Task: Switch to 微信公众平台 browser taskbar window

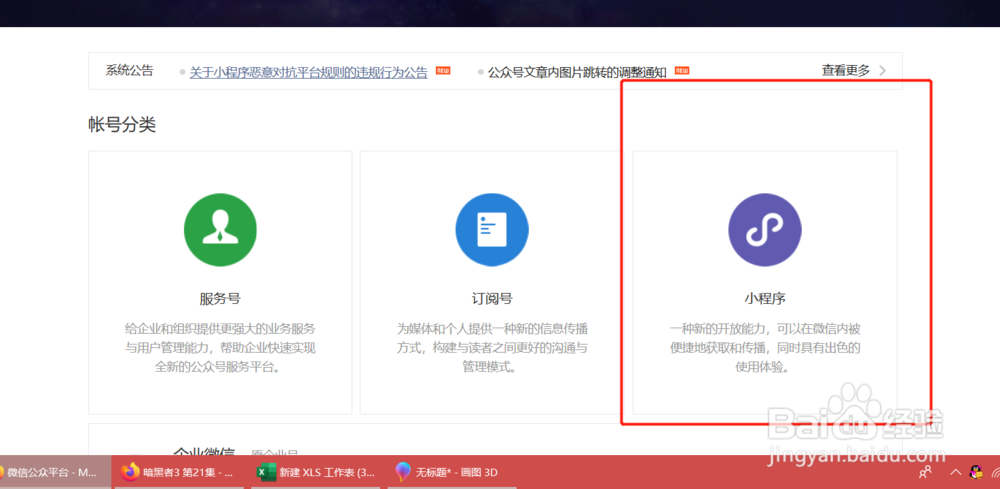Action: click(55, 472)
